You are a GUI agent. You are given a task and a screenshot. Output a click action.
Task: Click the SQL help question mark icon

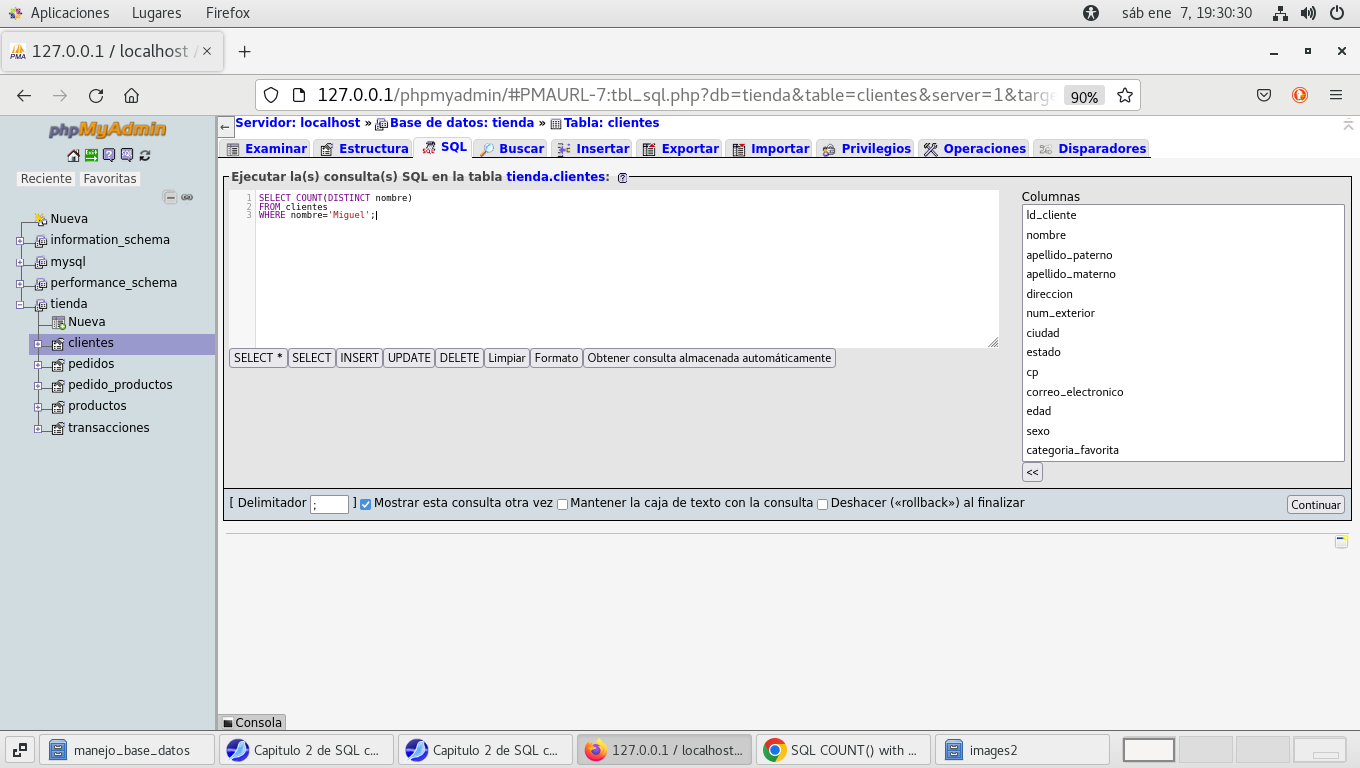[x=622, y=178]
